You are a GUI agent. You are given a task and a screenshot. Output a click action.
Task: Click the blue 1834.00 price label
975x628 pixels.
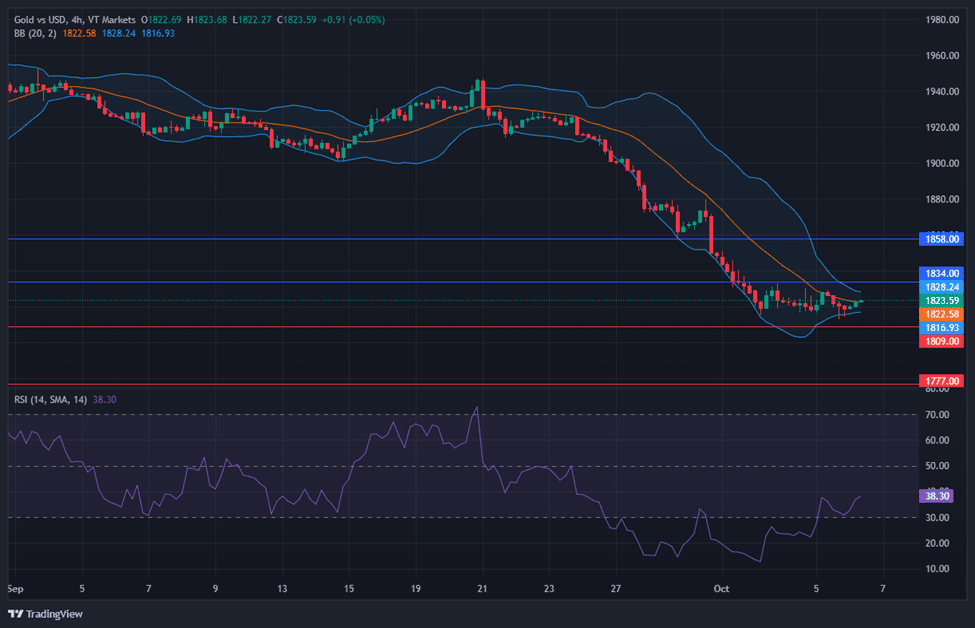pos(940,273)
